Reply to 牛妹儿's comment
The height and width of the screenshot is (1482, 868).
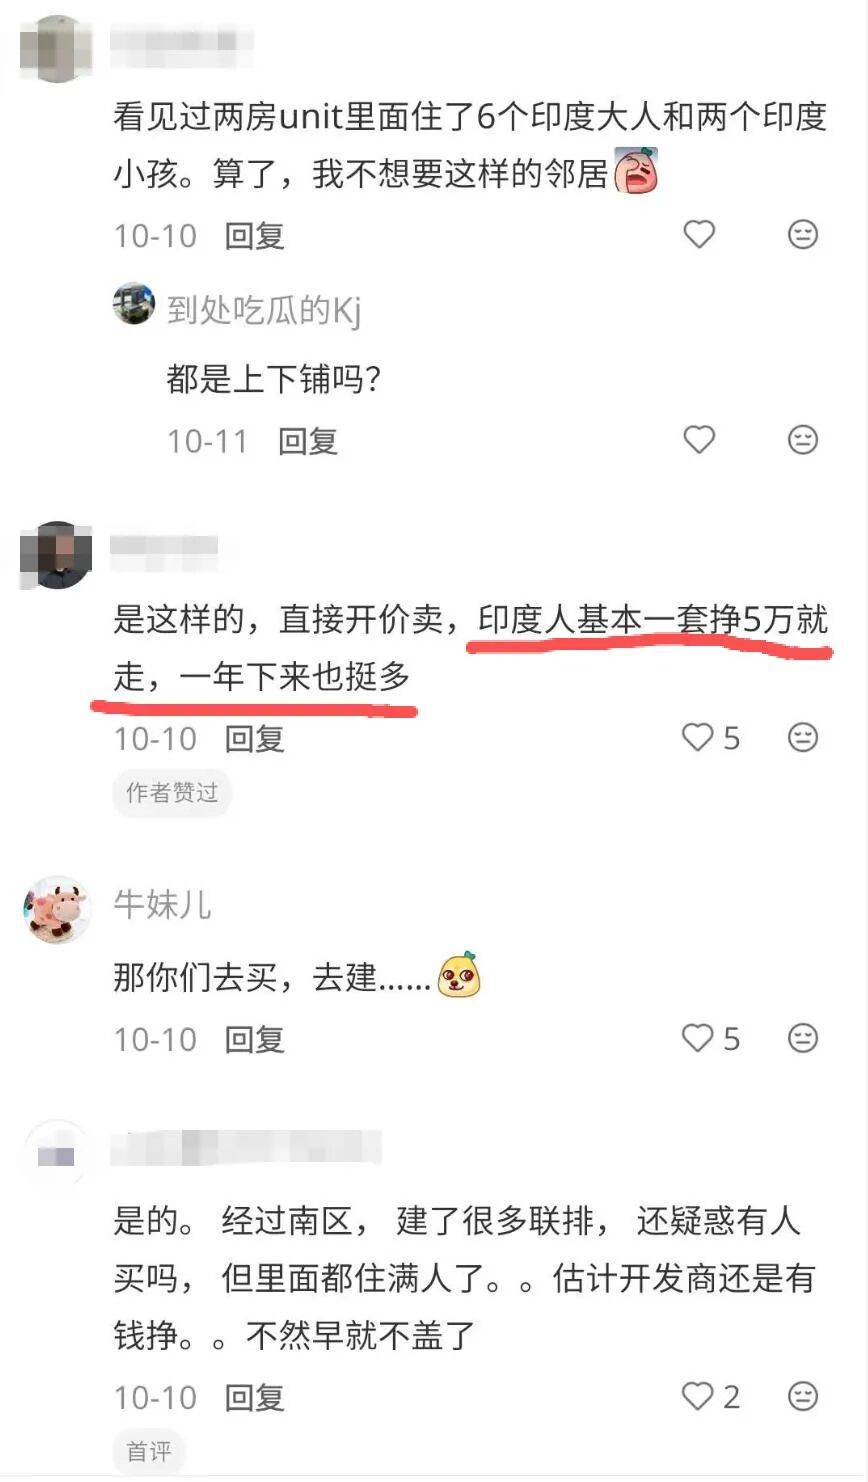point(255,1039)
